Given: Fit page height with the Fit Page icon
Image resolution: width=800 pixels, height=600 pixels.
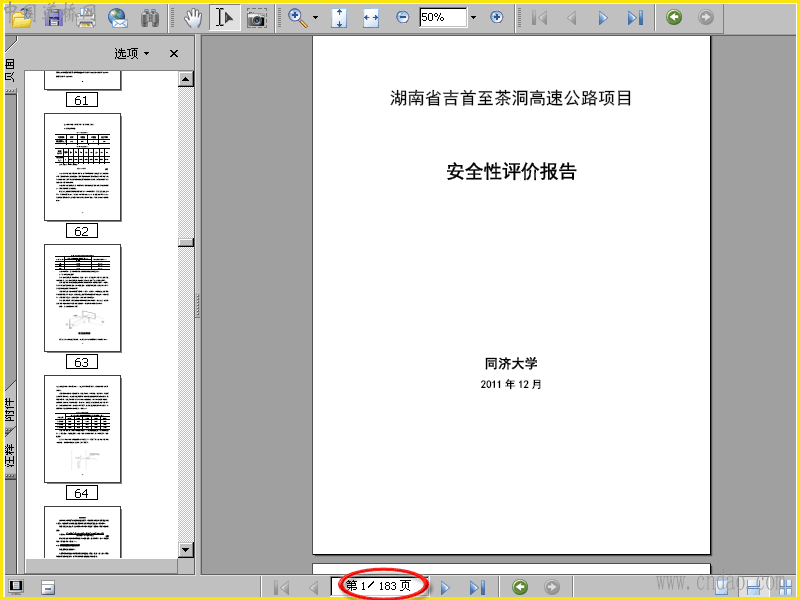Looking at the screenshot, I should coord(339,18).
